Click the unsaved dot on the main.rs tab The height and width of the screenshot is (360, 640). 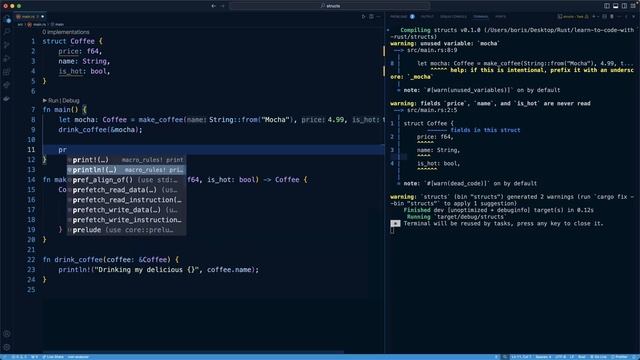pyautogui.click(x=42, y=17)
